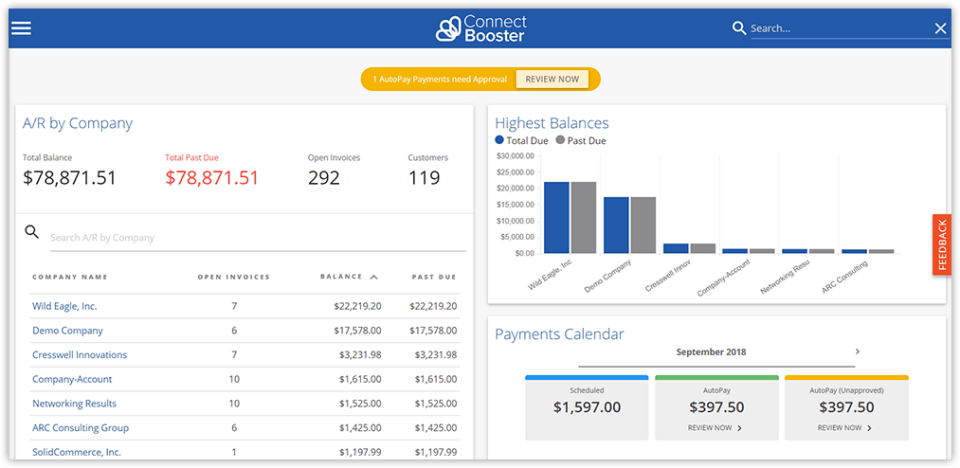Open the hamburger navigation menu
Viewport: 960px width, 468px height.
(x=21, y=28)
